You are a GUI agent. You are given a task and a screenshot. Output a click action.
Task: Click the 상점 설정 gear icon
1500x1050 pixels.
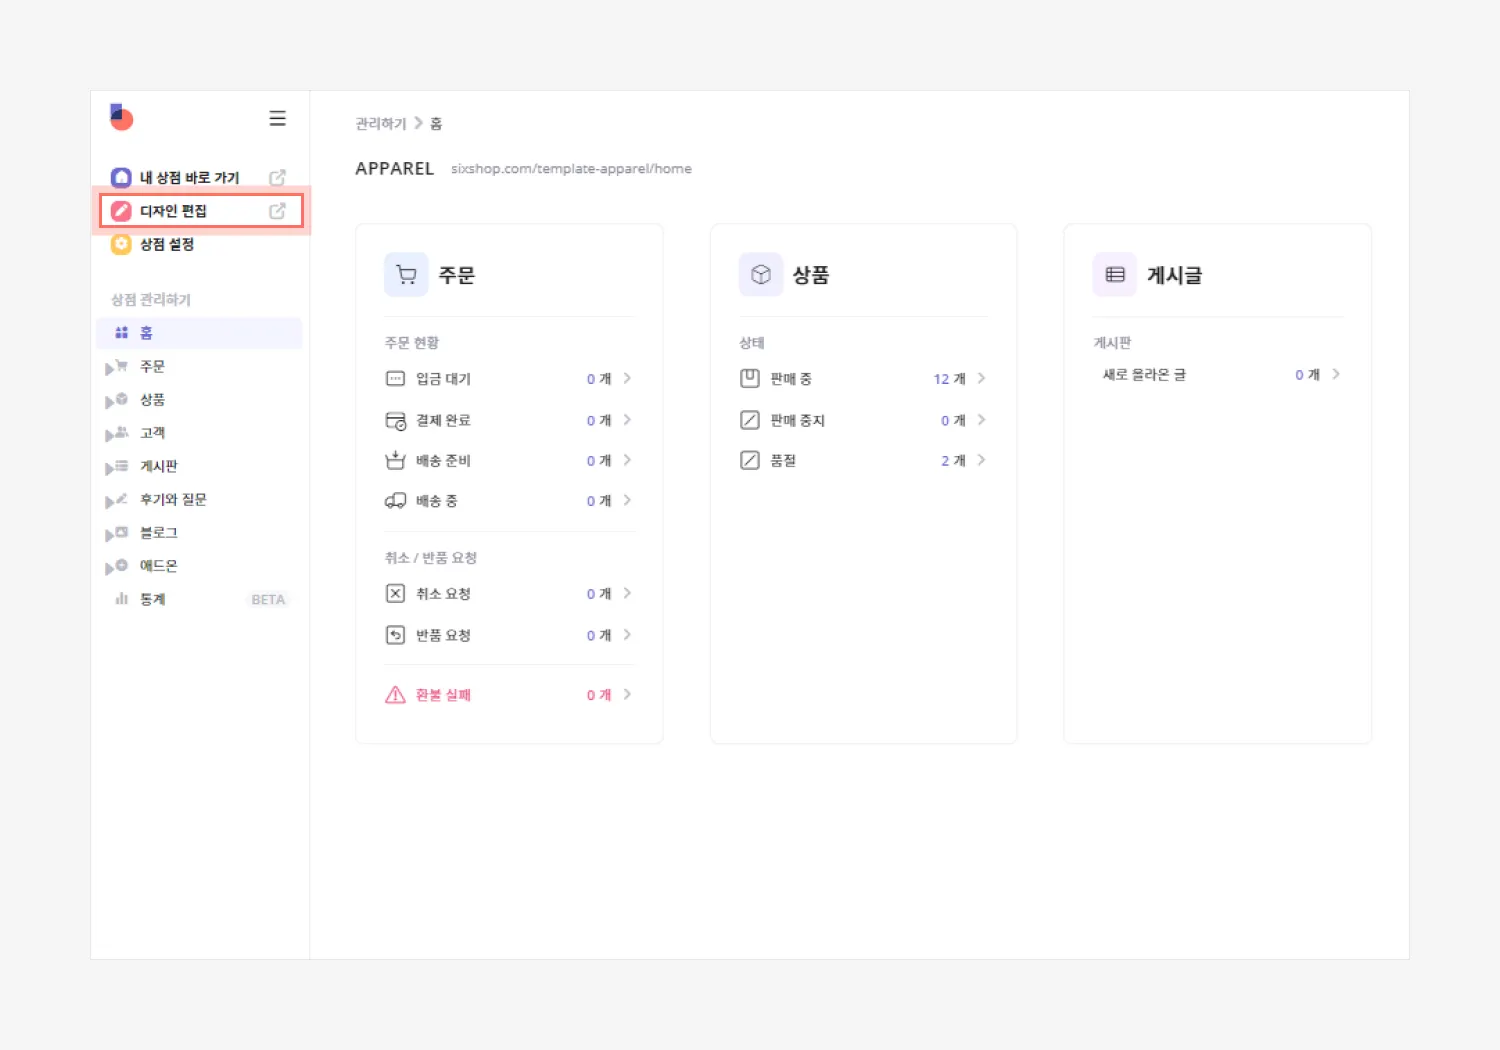pos(121,244)
